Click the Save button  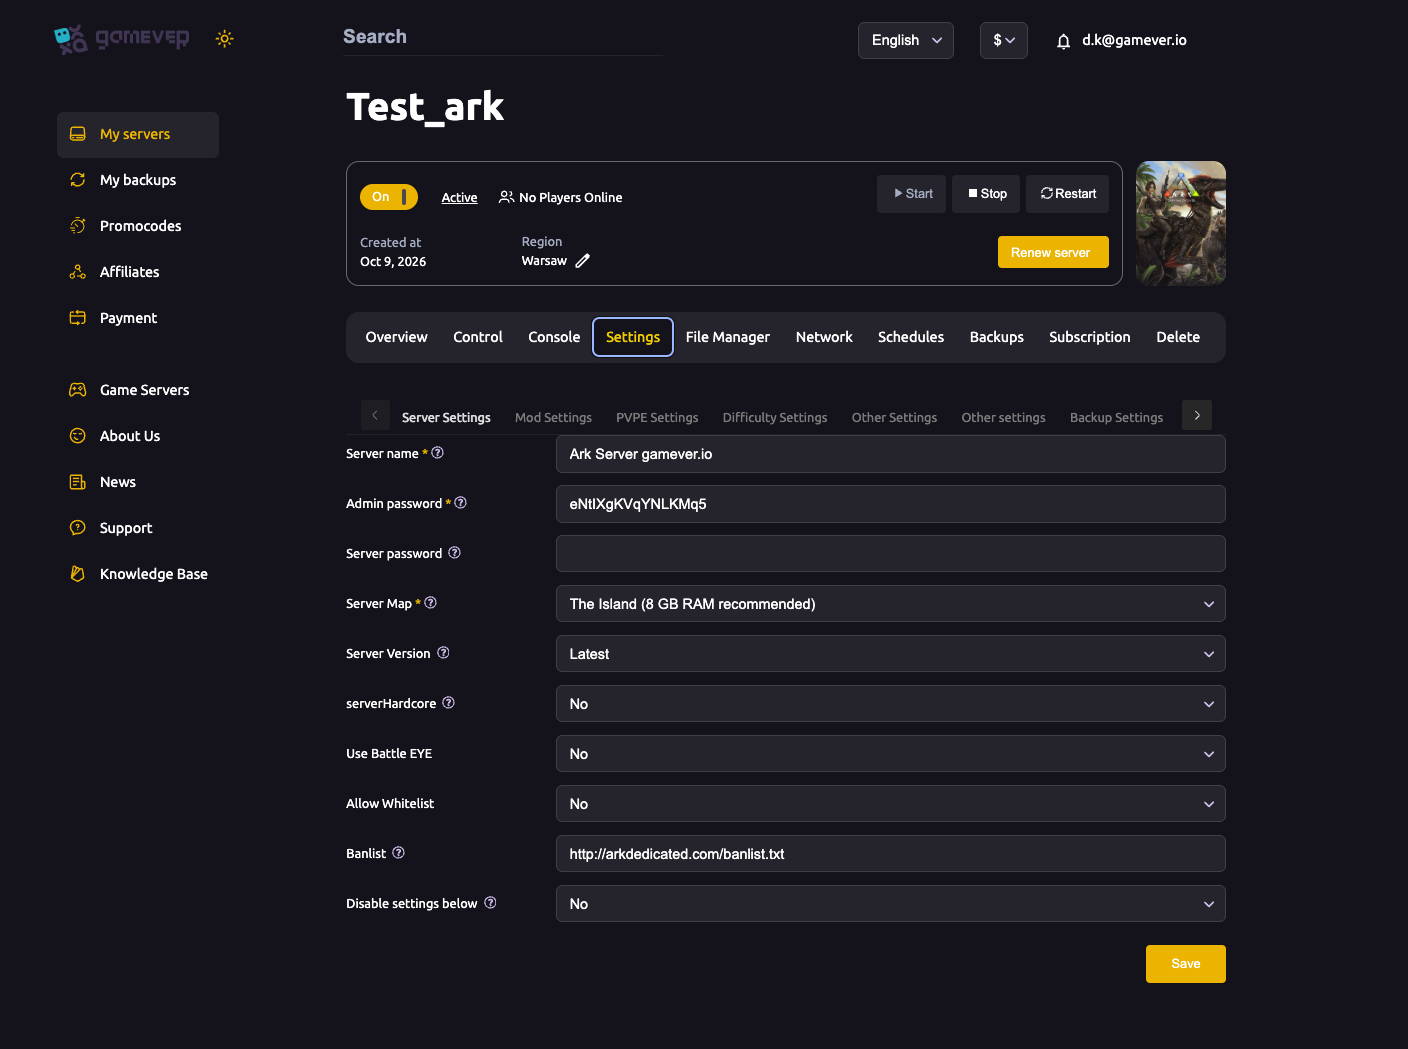pos(1186,964)
